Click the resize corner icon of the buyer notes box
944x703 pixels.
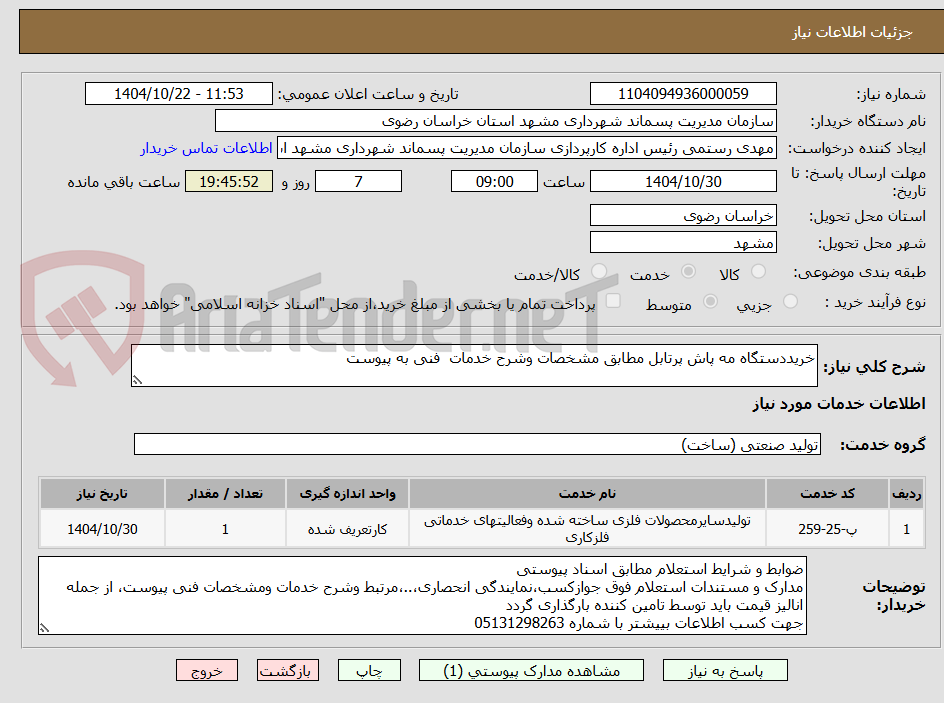click(x=42, y=629)
